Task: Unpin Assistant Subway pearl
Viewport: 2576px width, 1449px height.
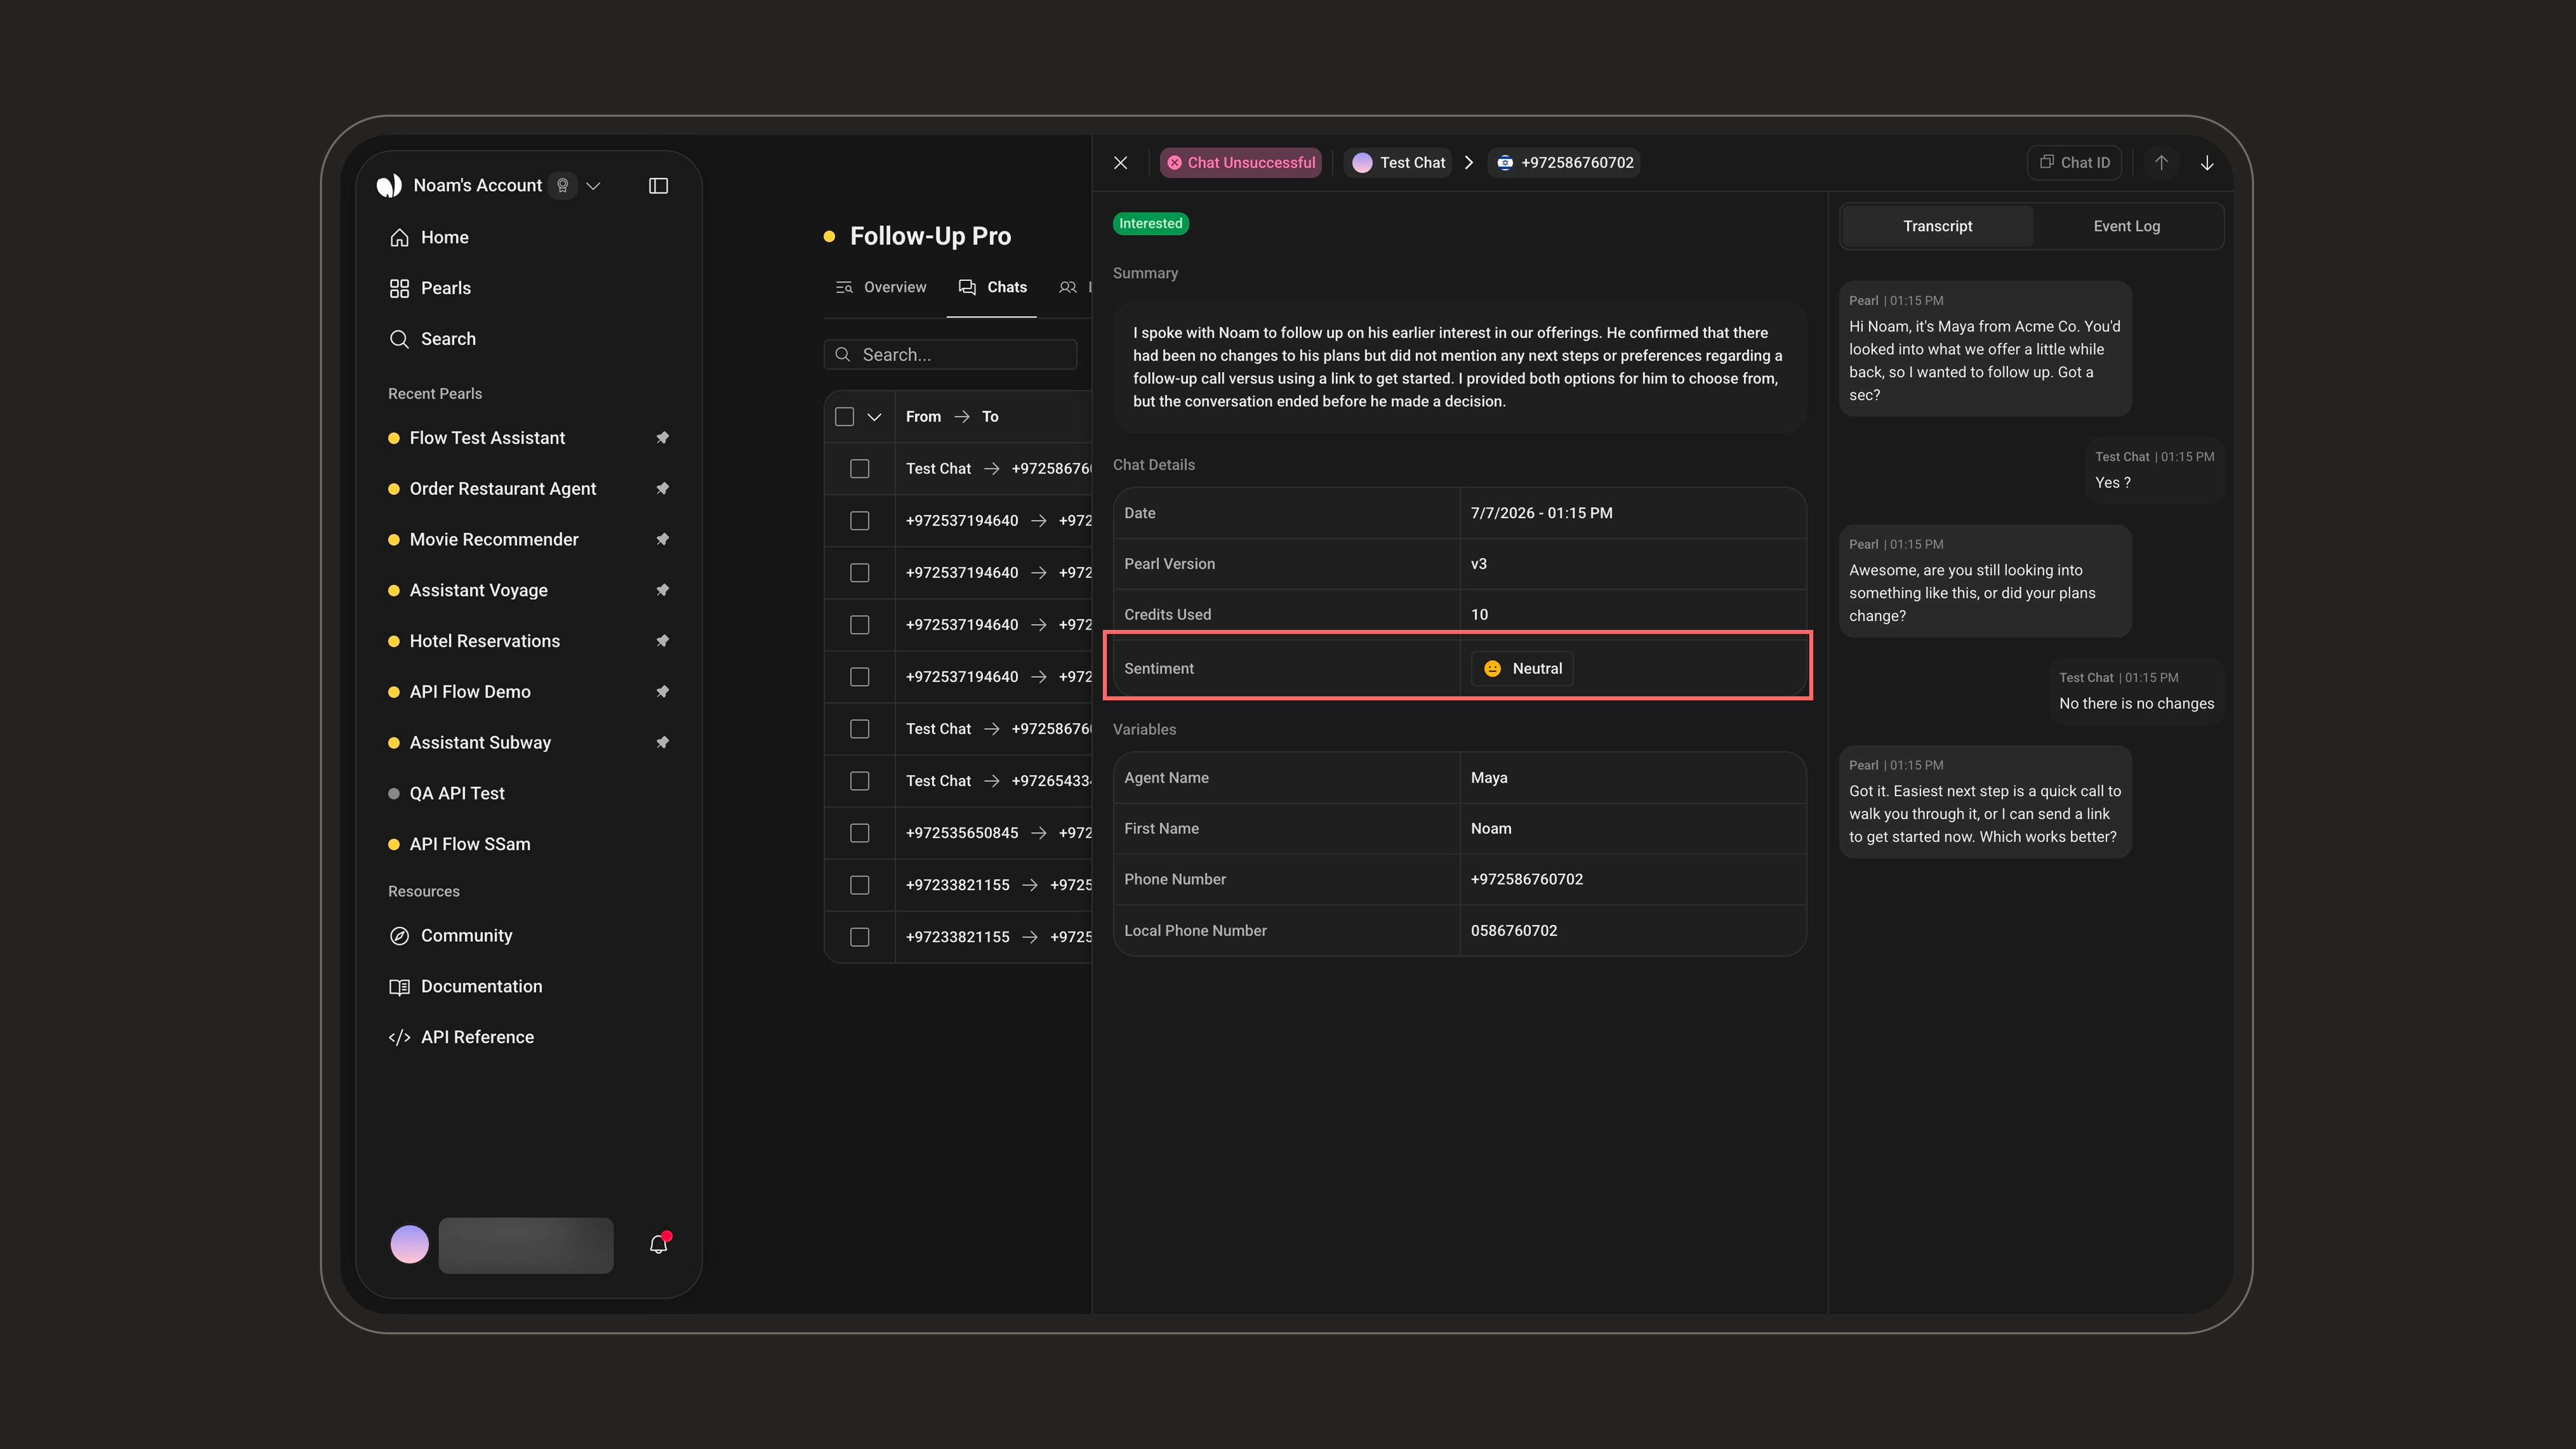Action: [662, 743]
